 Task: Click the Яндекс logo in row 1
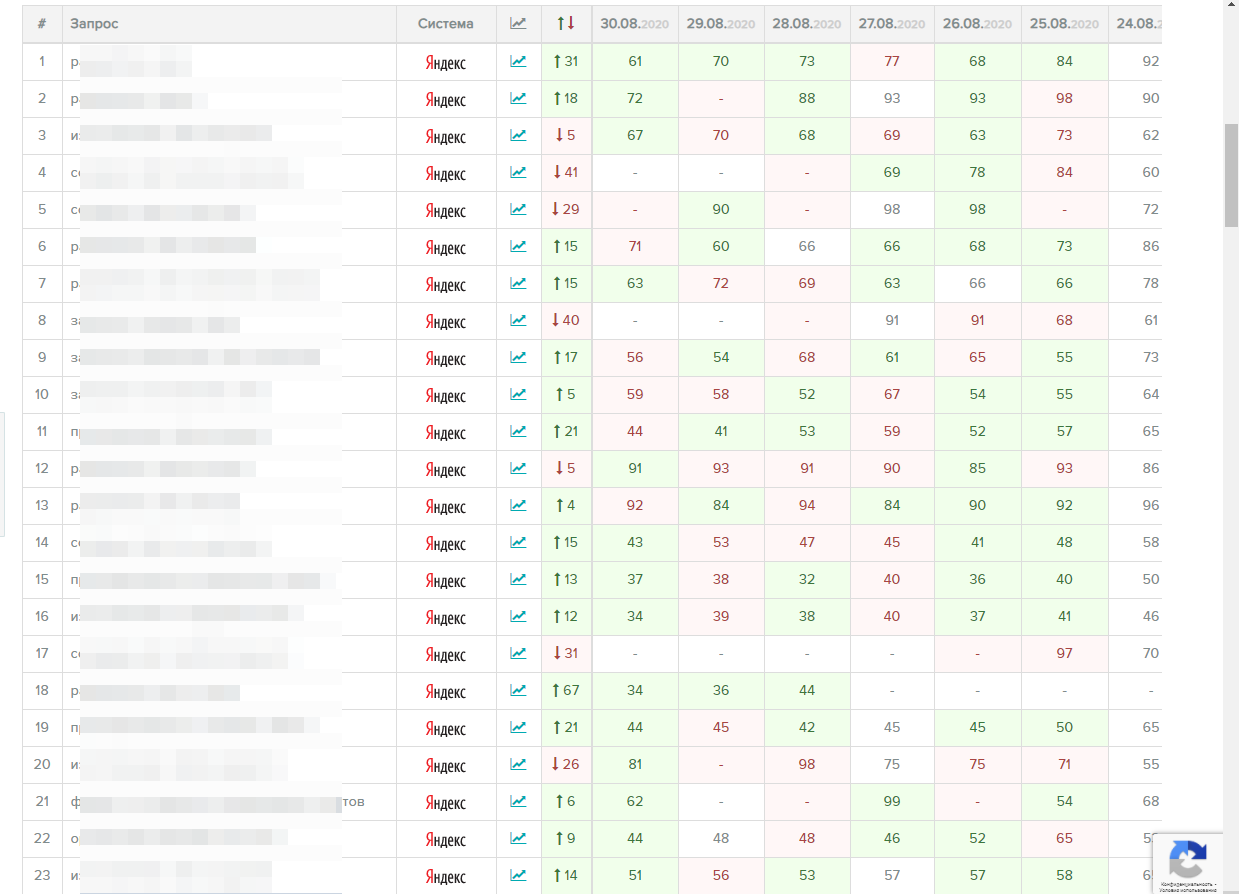tap(446, 62)
